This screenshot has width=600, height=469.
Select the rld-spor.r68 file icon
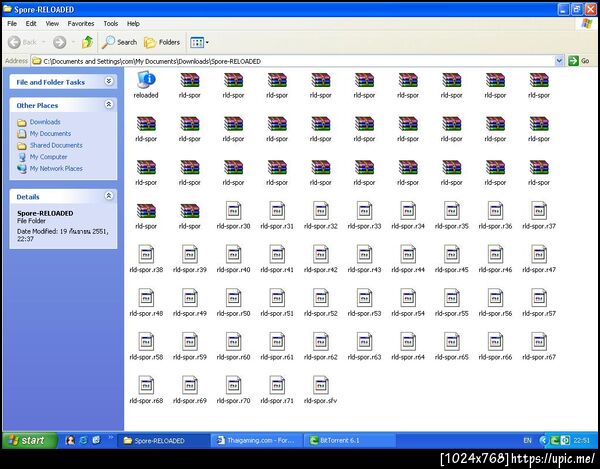(x=146, y=385)
